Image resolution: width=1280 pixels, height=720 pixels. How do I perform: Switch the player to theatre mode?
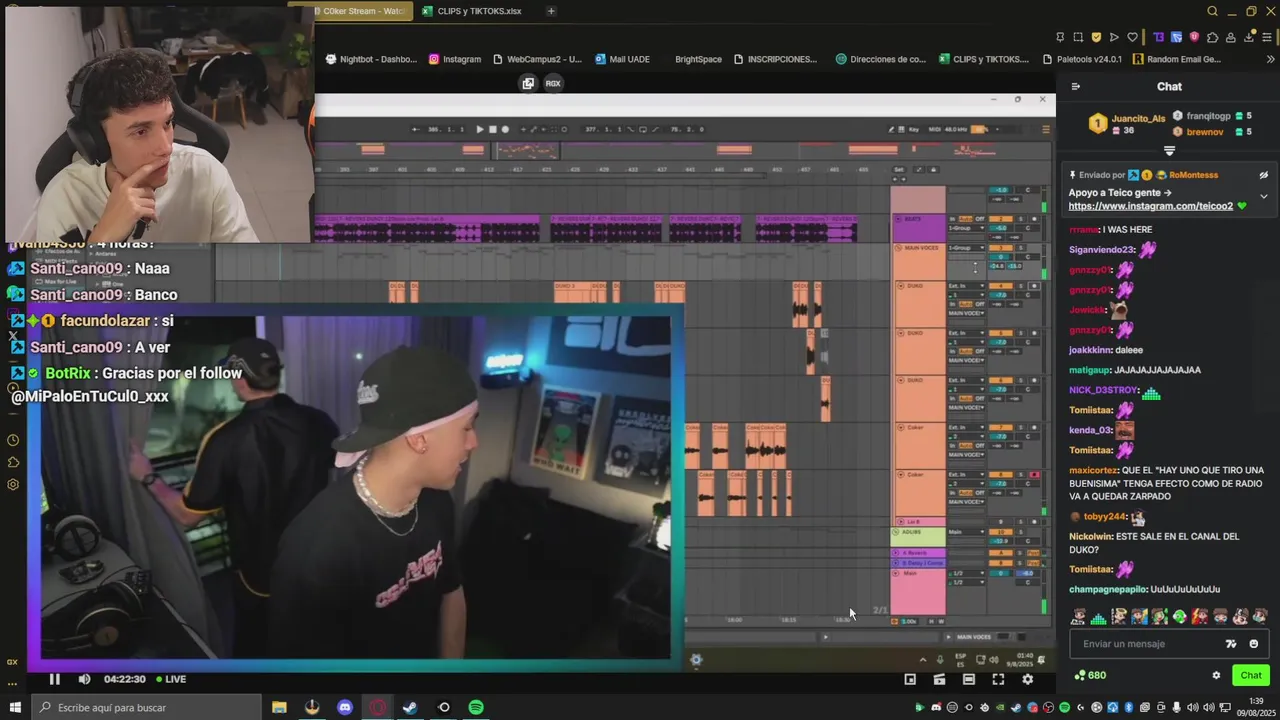pos(968,679)
